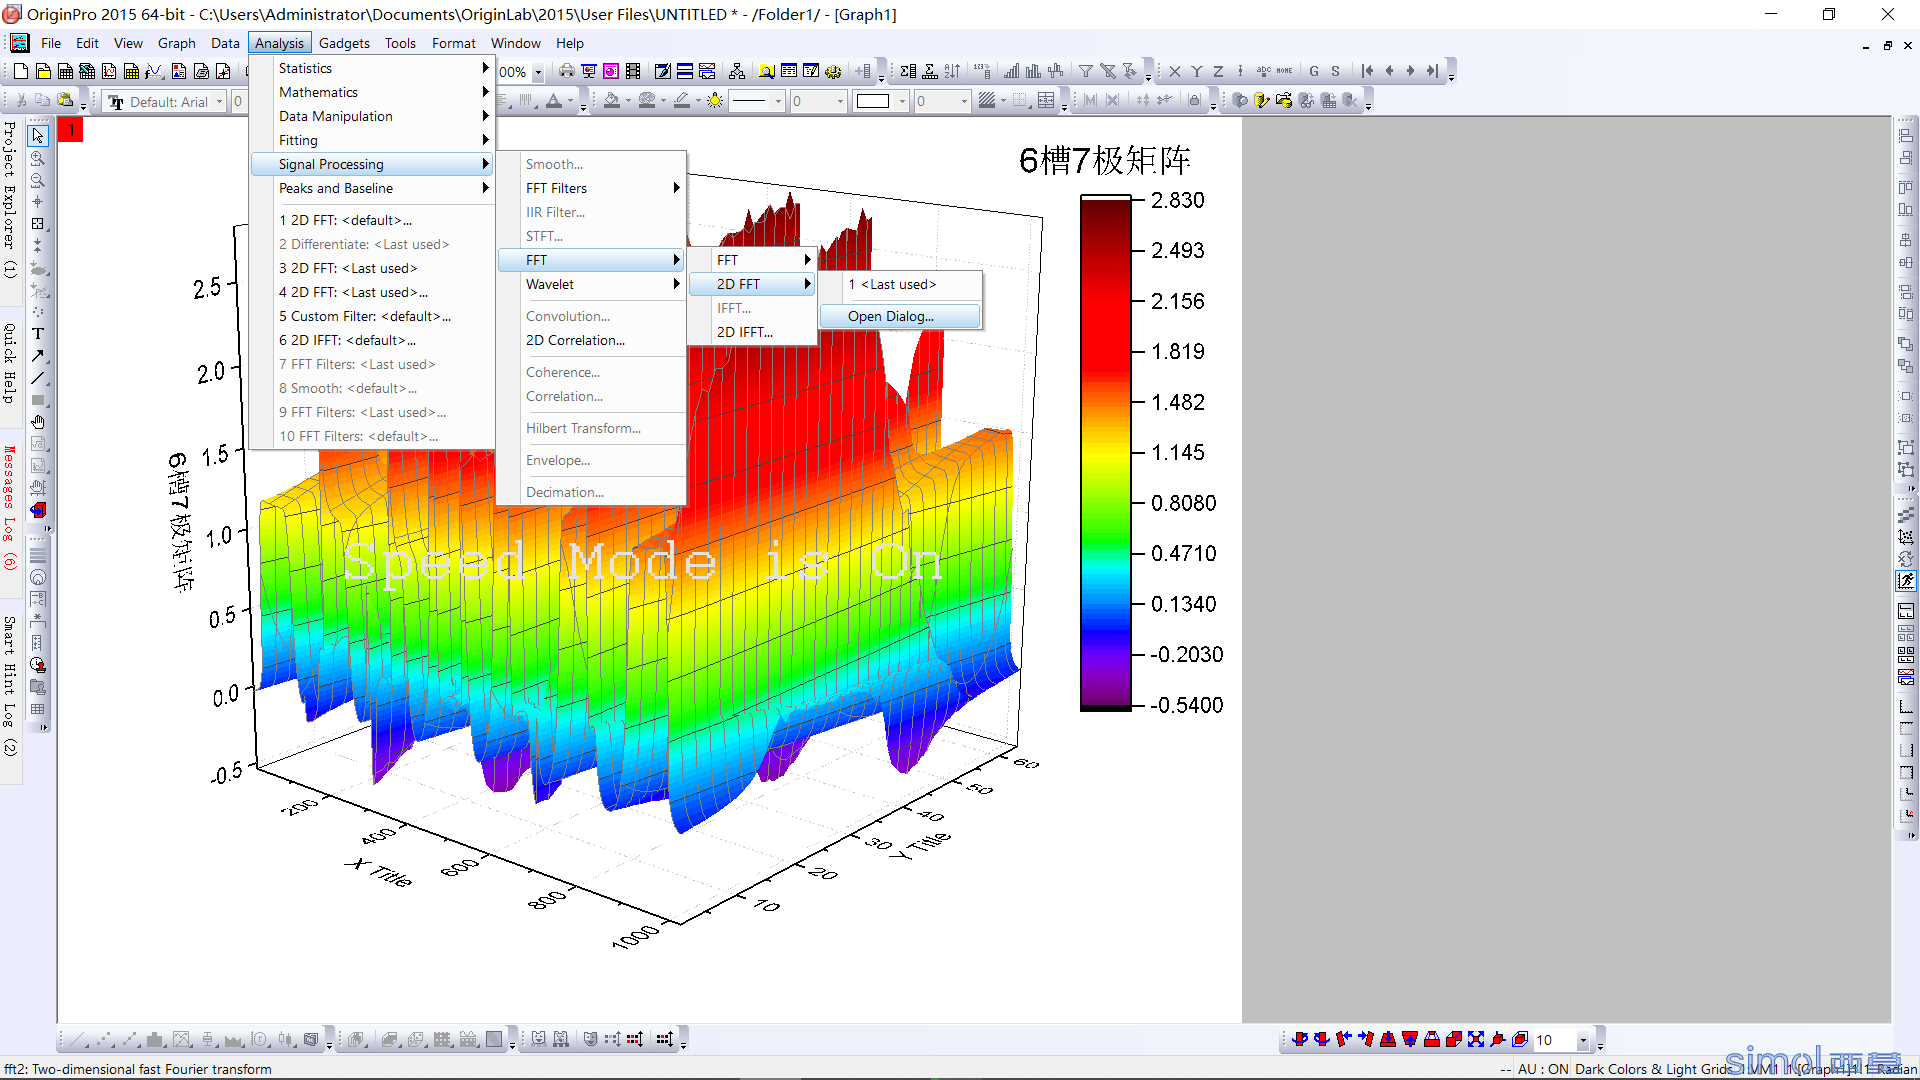Choose recent item 5 Custom Filter: <default>
The height and width of the screenshot is (1080, 1920).
coord(373,316)
